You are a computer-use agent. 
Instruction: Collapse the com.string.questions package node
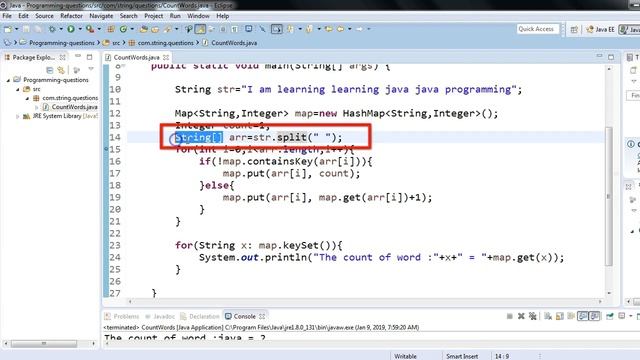pyautogui.click(x=27, y=98)
